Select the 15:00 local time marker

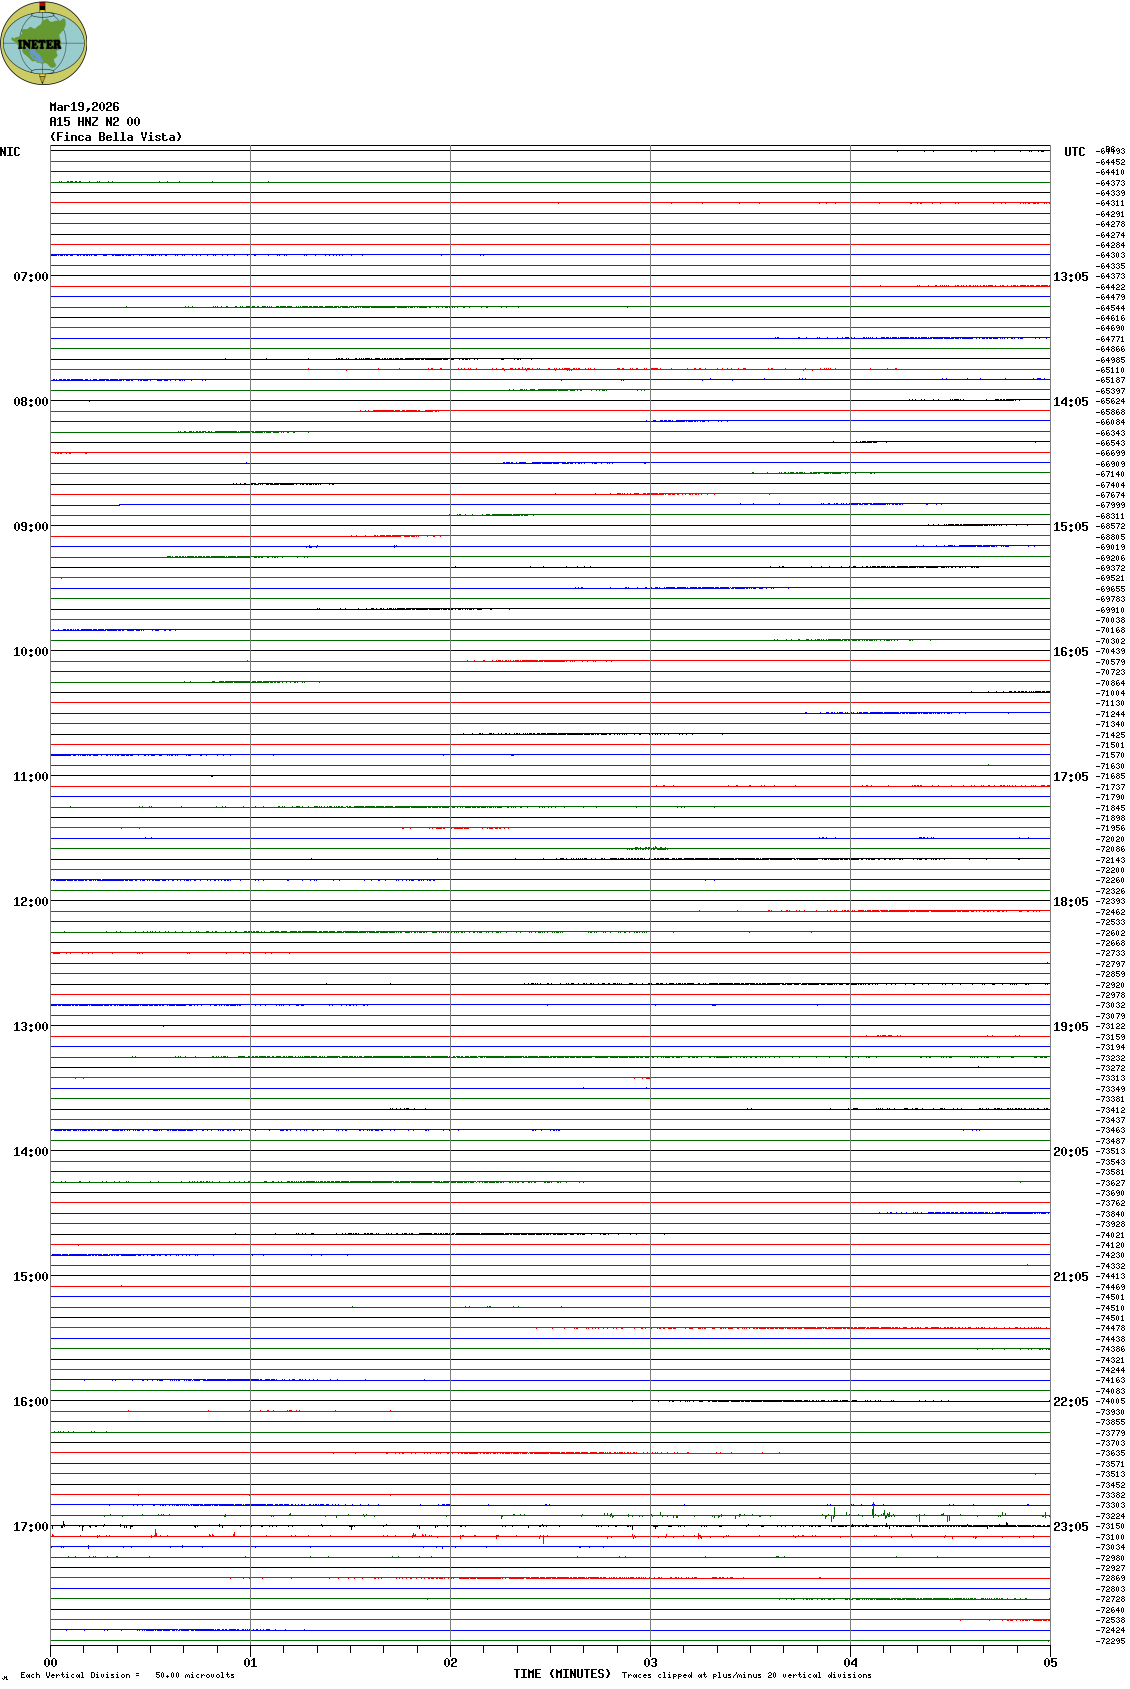pos(30,1277)
